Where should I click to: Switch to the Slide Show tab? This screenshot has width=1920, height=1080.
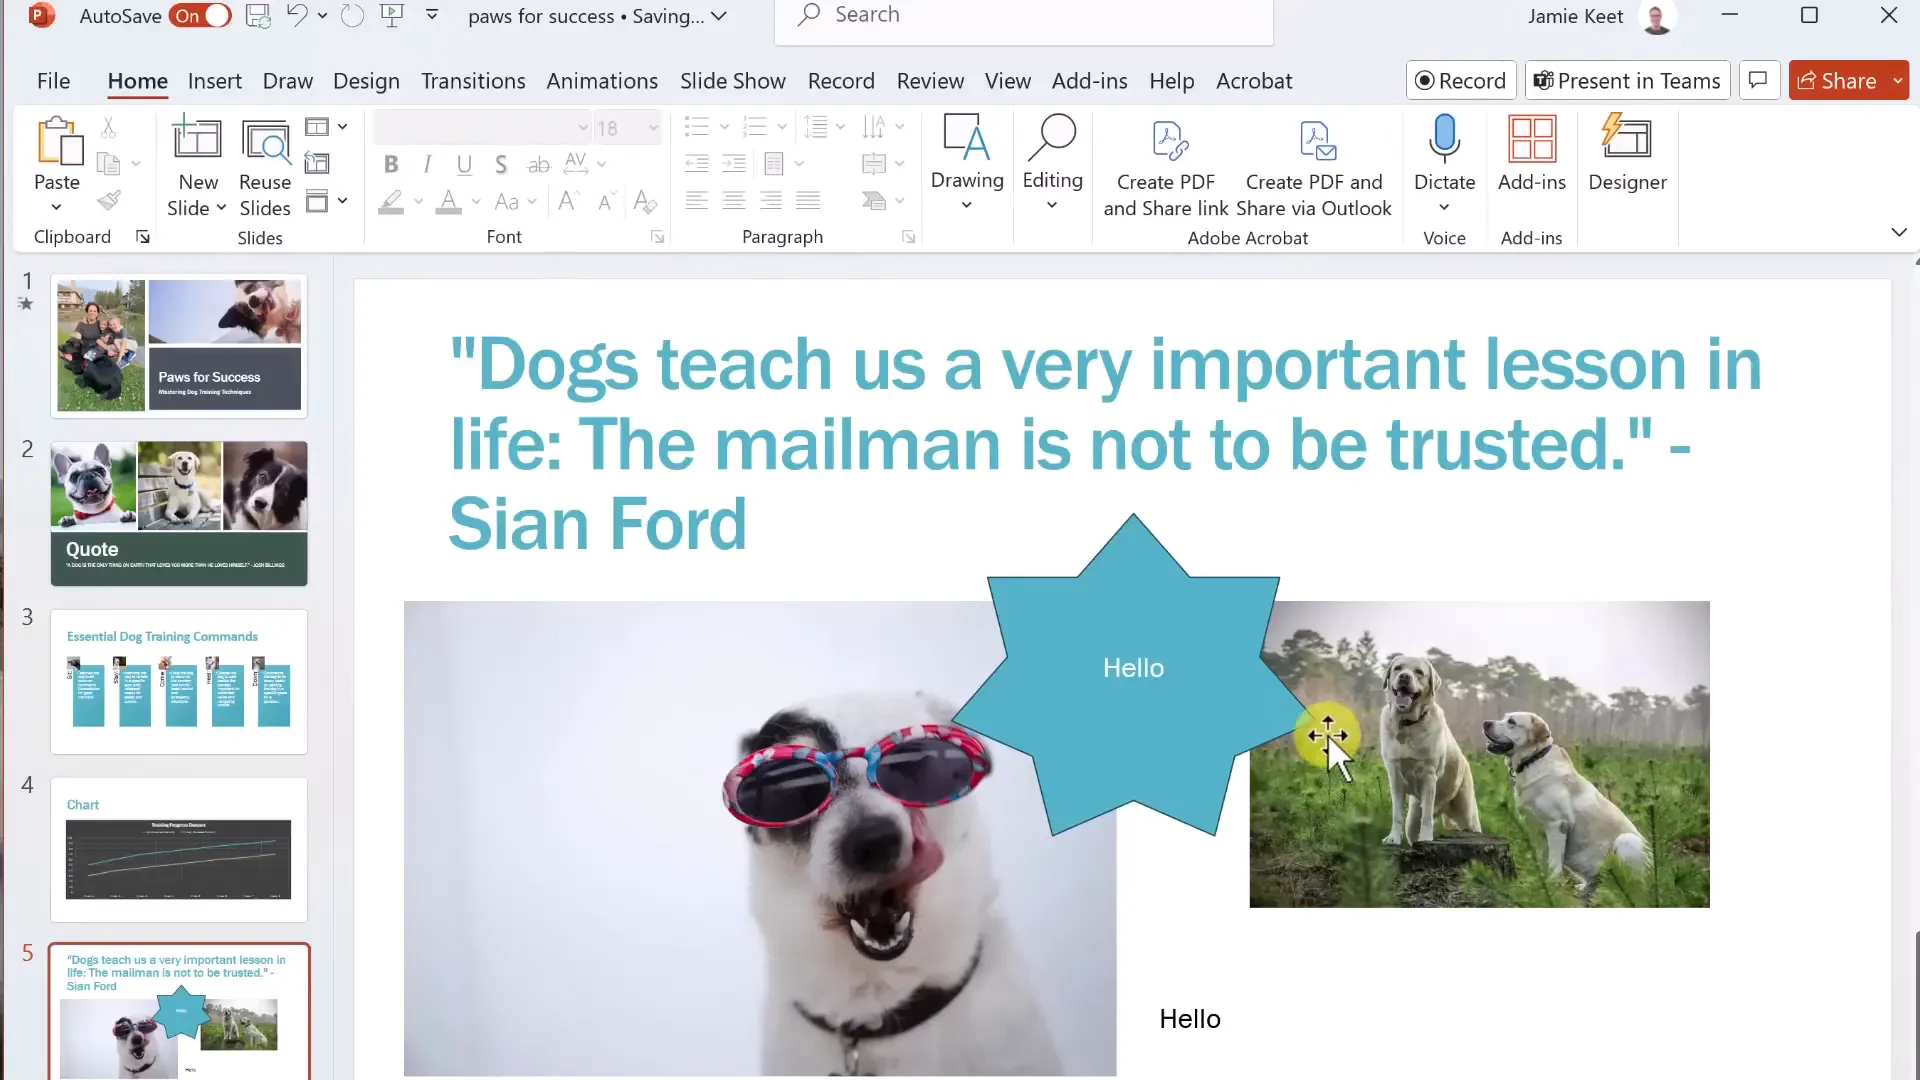pyautogui.click(x=732, y=81)
